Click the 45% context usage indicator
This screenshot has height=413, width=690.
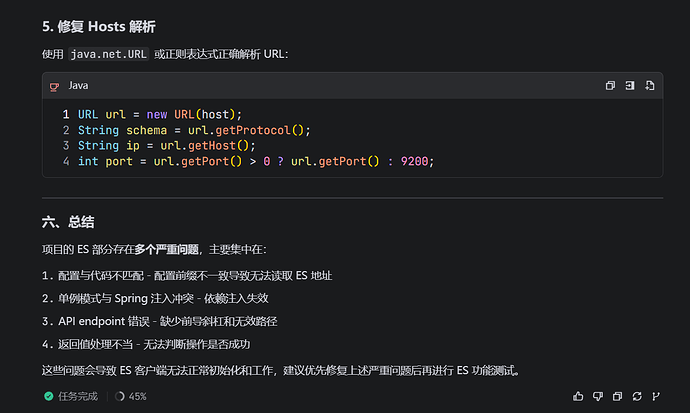131,396
